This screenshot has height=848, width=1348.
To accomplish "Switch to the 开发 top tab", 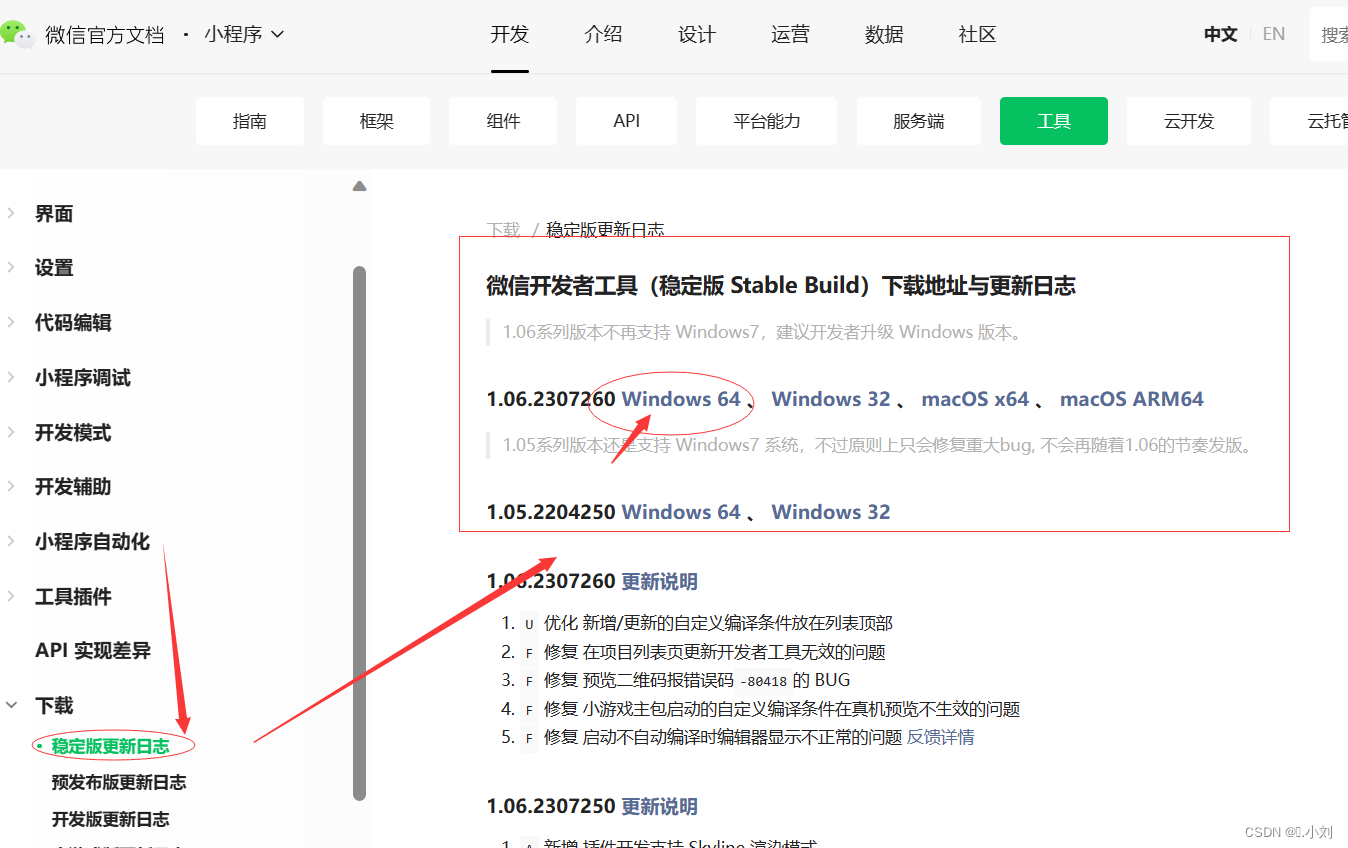I will pyautogui.click(x=510, y=34).
